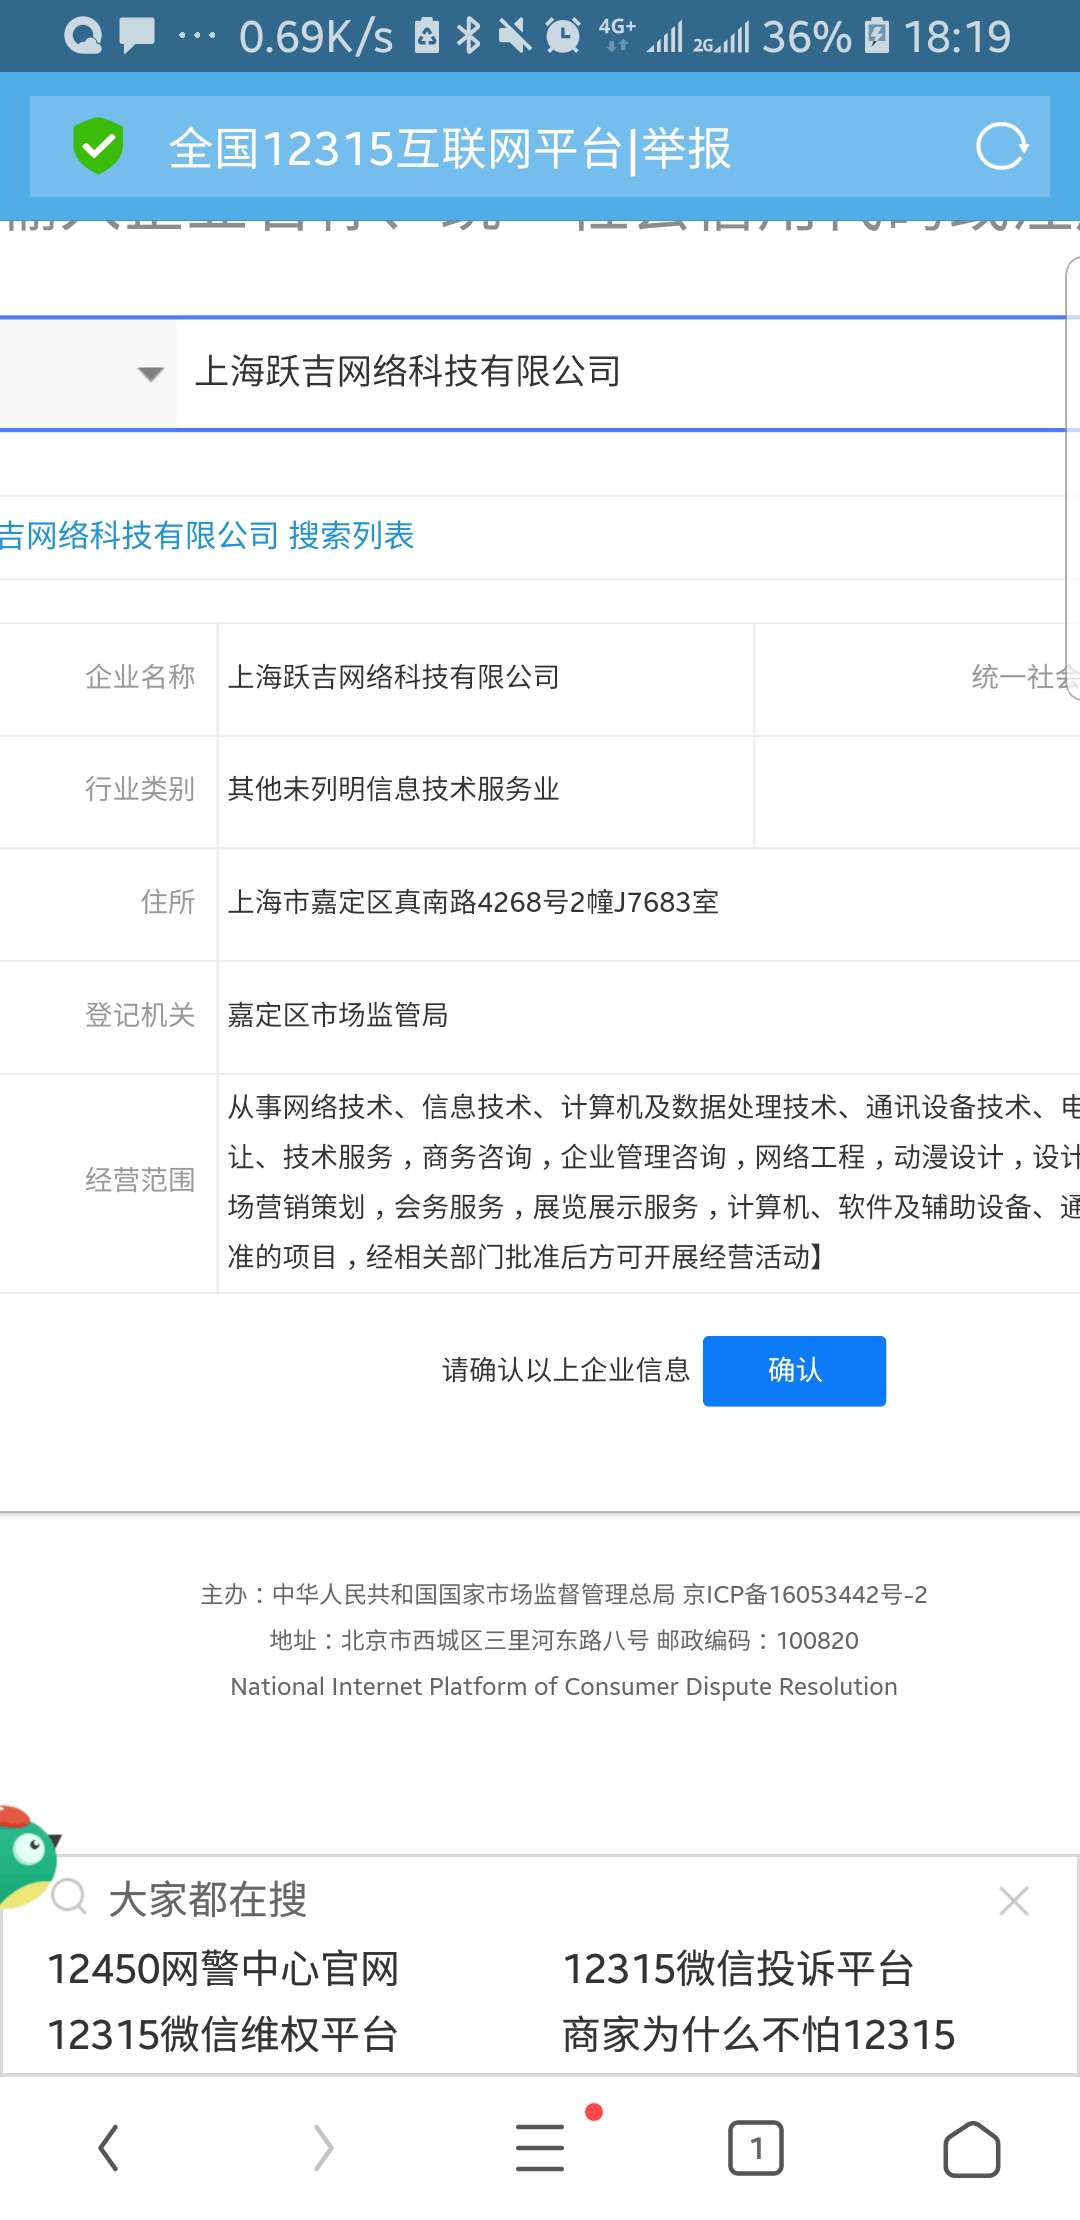Reload the page with the refresh icon
The width and height of the screenshot is (1080, 2220).
tap(1001, 147)
